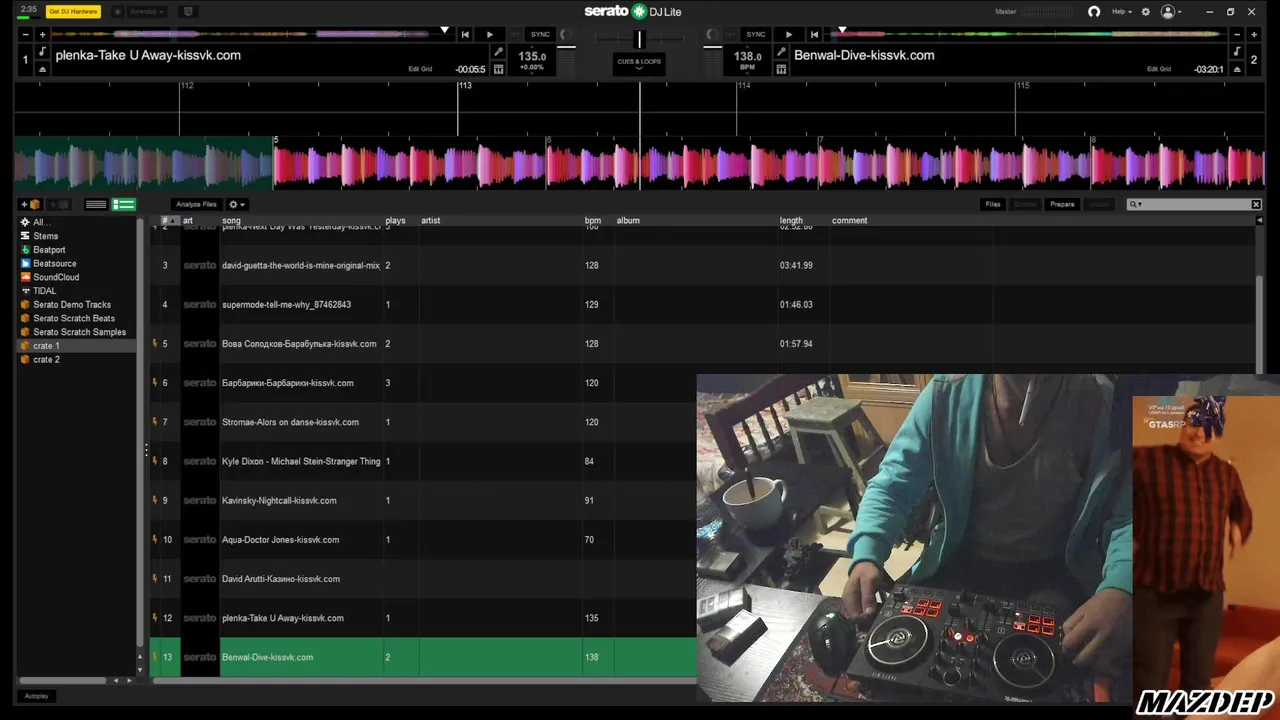Select track Stromae-Alors on danse-kissvk.com
The image size is (1280, 720).
(x=290, y=422)
